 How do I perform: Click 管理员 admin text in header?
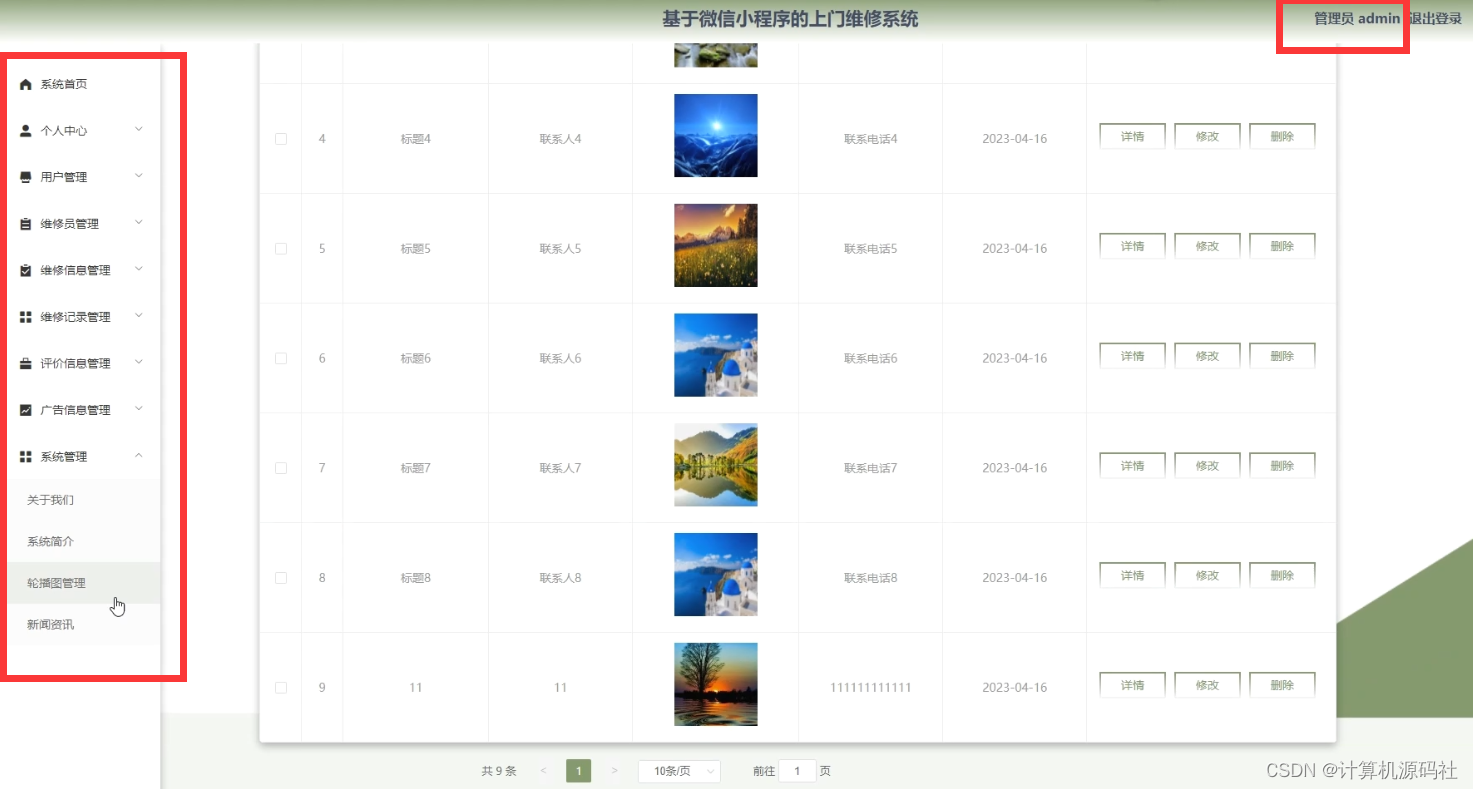(1357, 19)
